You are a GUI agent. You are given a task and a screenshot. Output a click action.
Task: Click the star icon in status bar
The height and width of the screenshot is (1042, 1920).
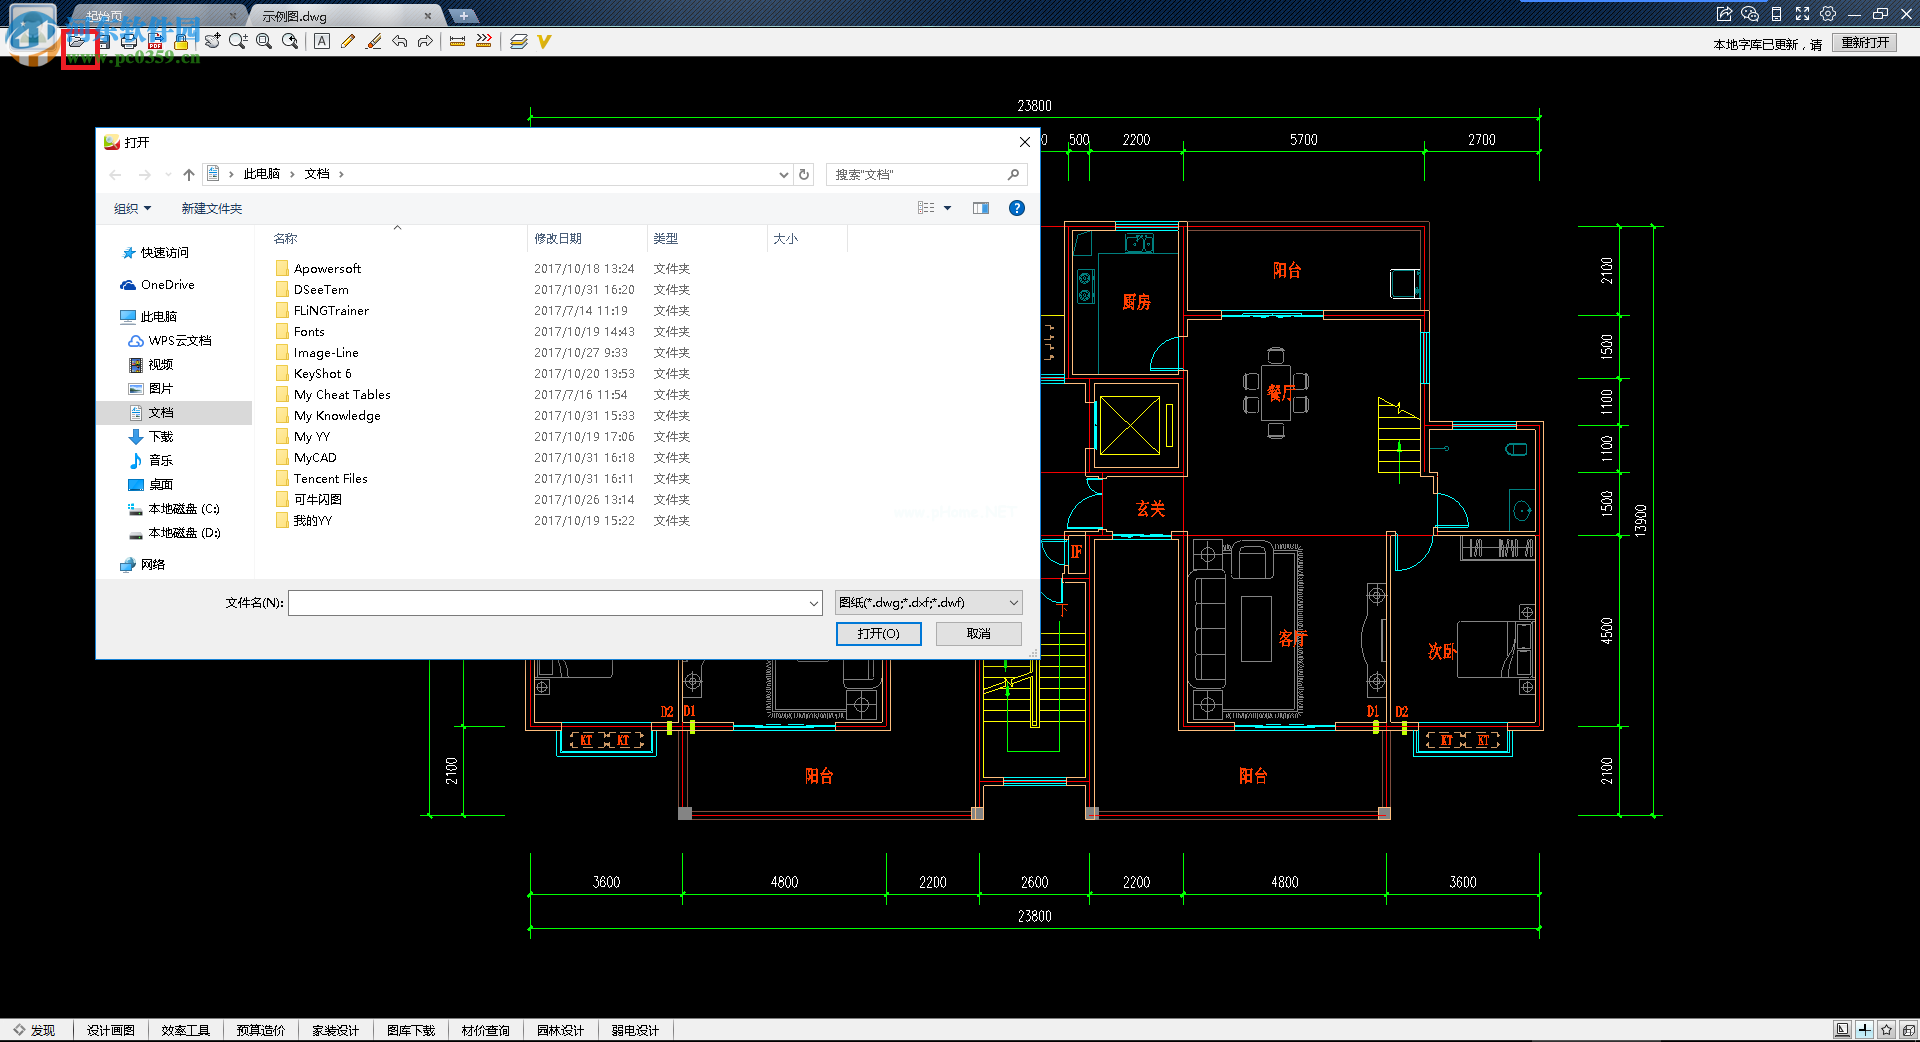tap(1887, 1030)
